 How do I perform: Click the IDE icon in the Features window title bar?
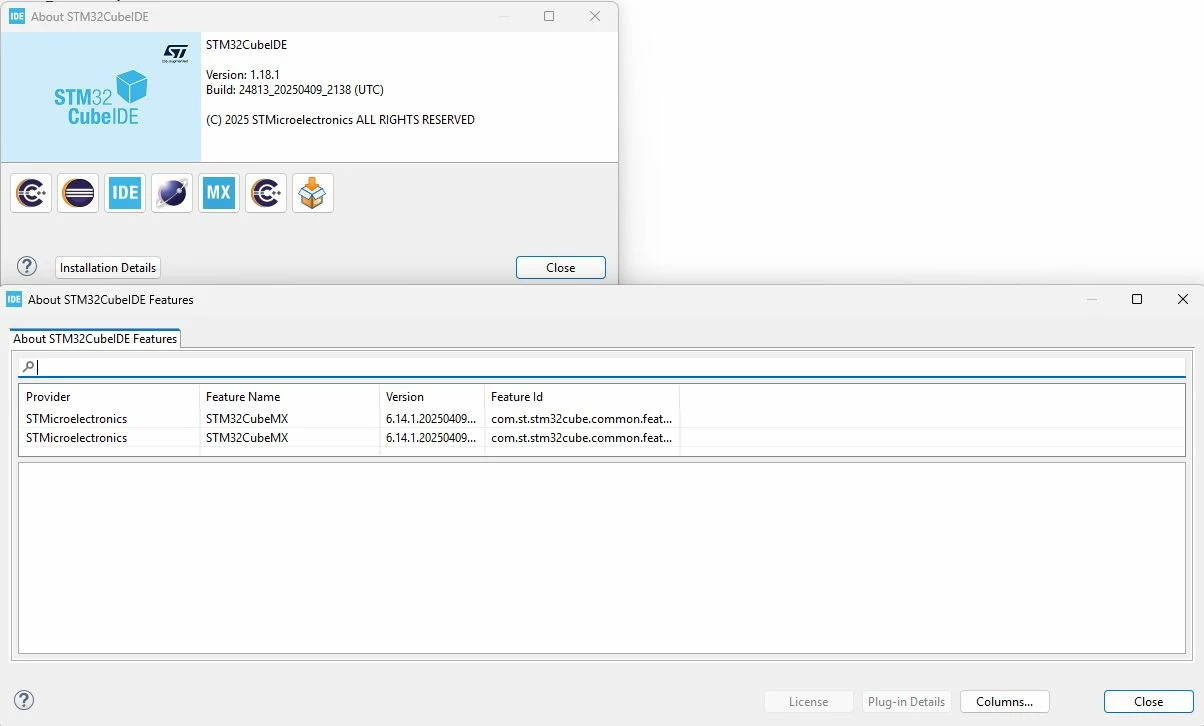pyautogui.click(x=14, y=299)
